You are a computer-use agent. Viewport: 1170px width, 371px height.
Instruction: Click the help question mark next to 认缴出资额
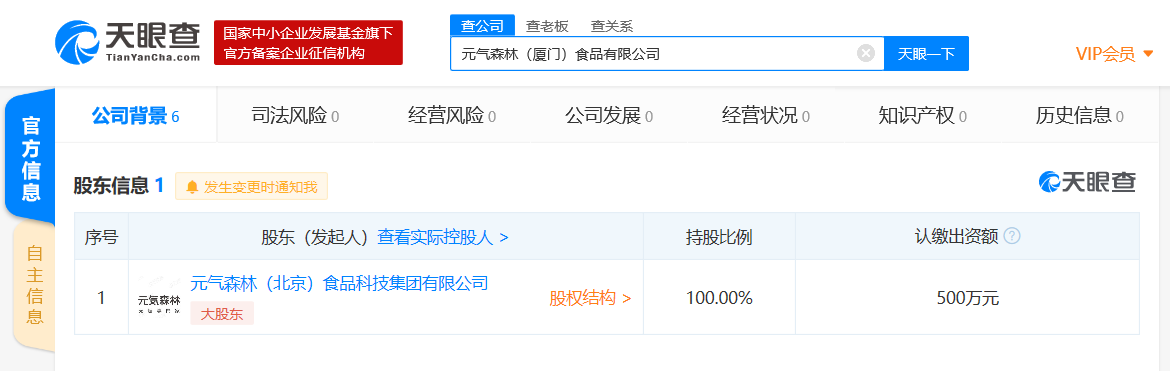[1012, 236]
